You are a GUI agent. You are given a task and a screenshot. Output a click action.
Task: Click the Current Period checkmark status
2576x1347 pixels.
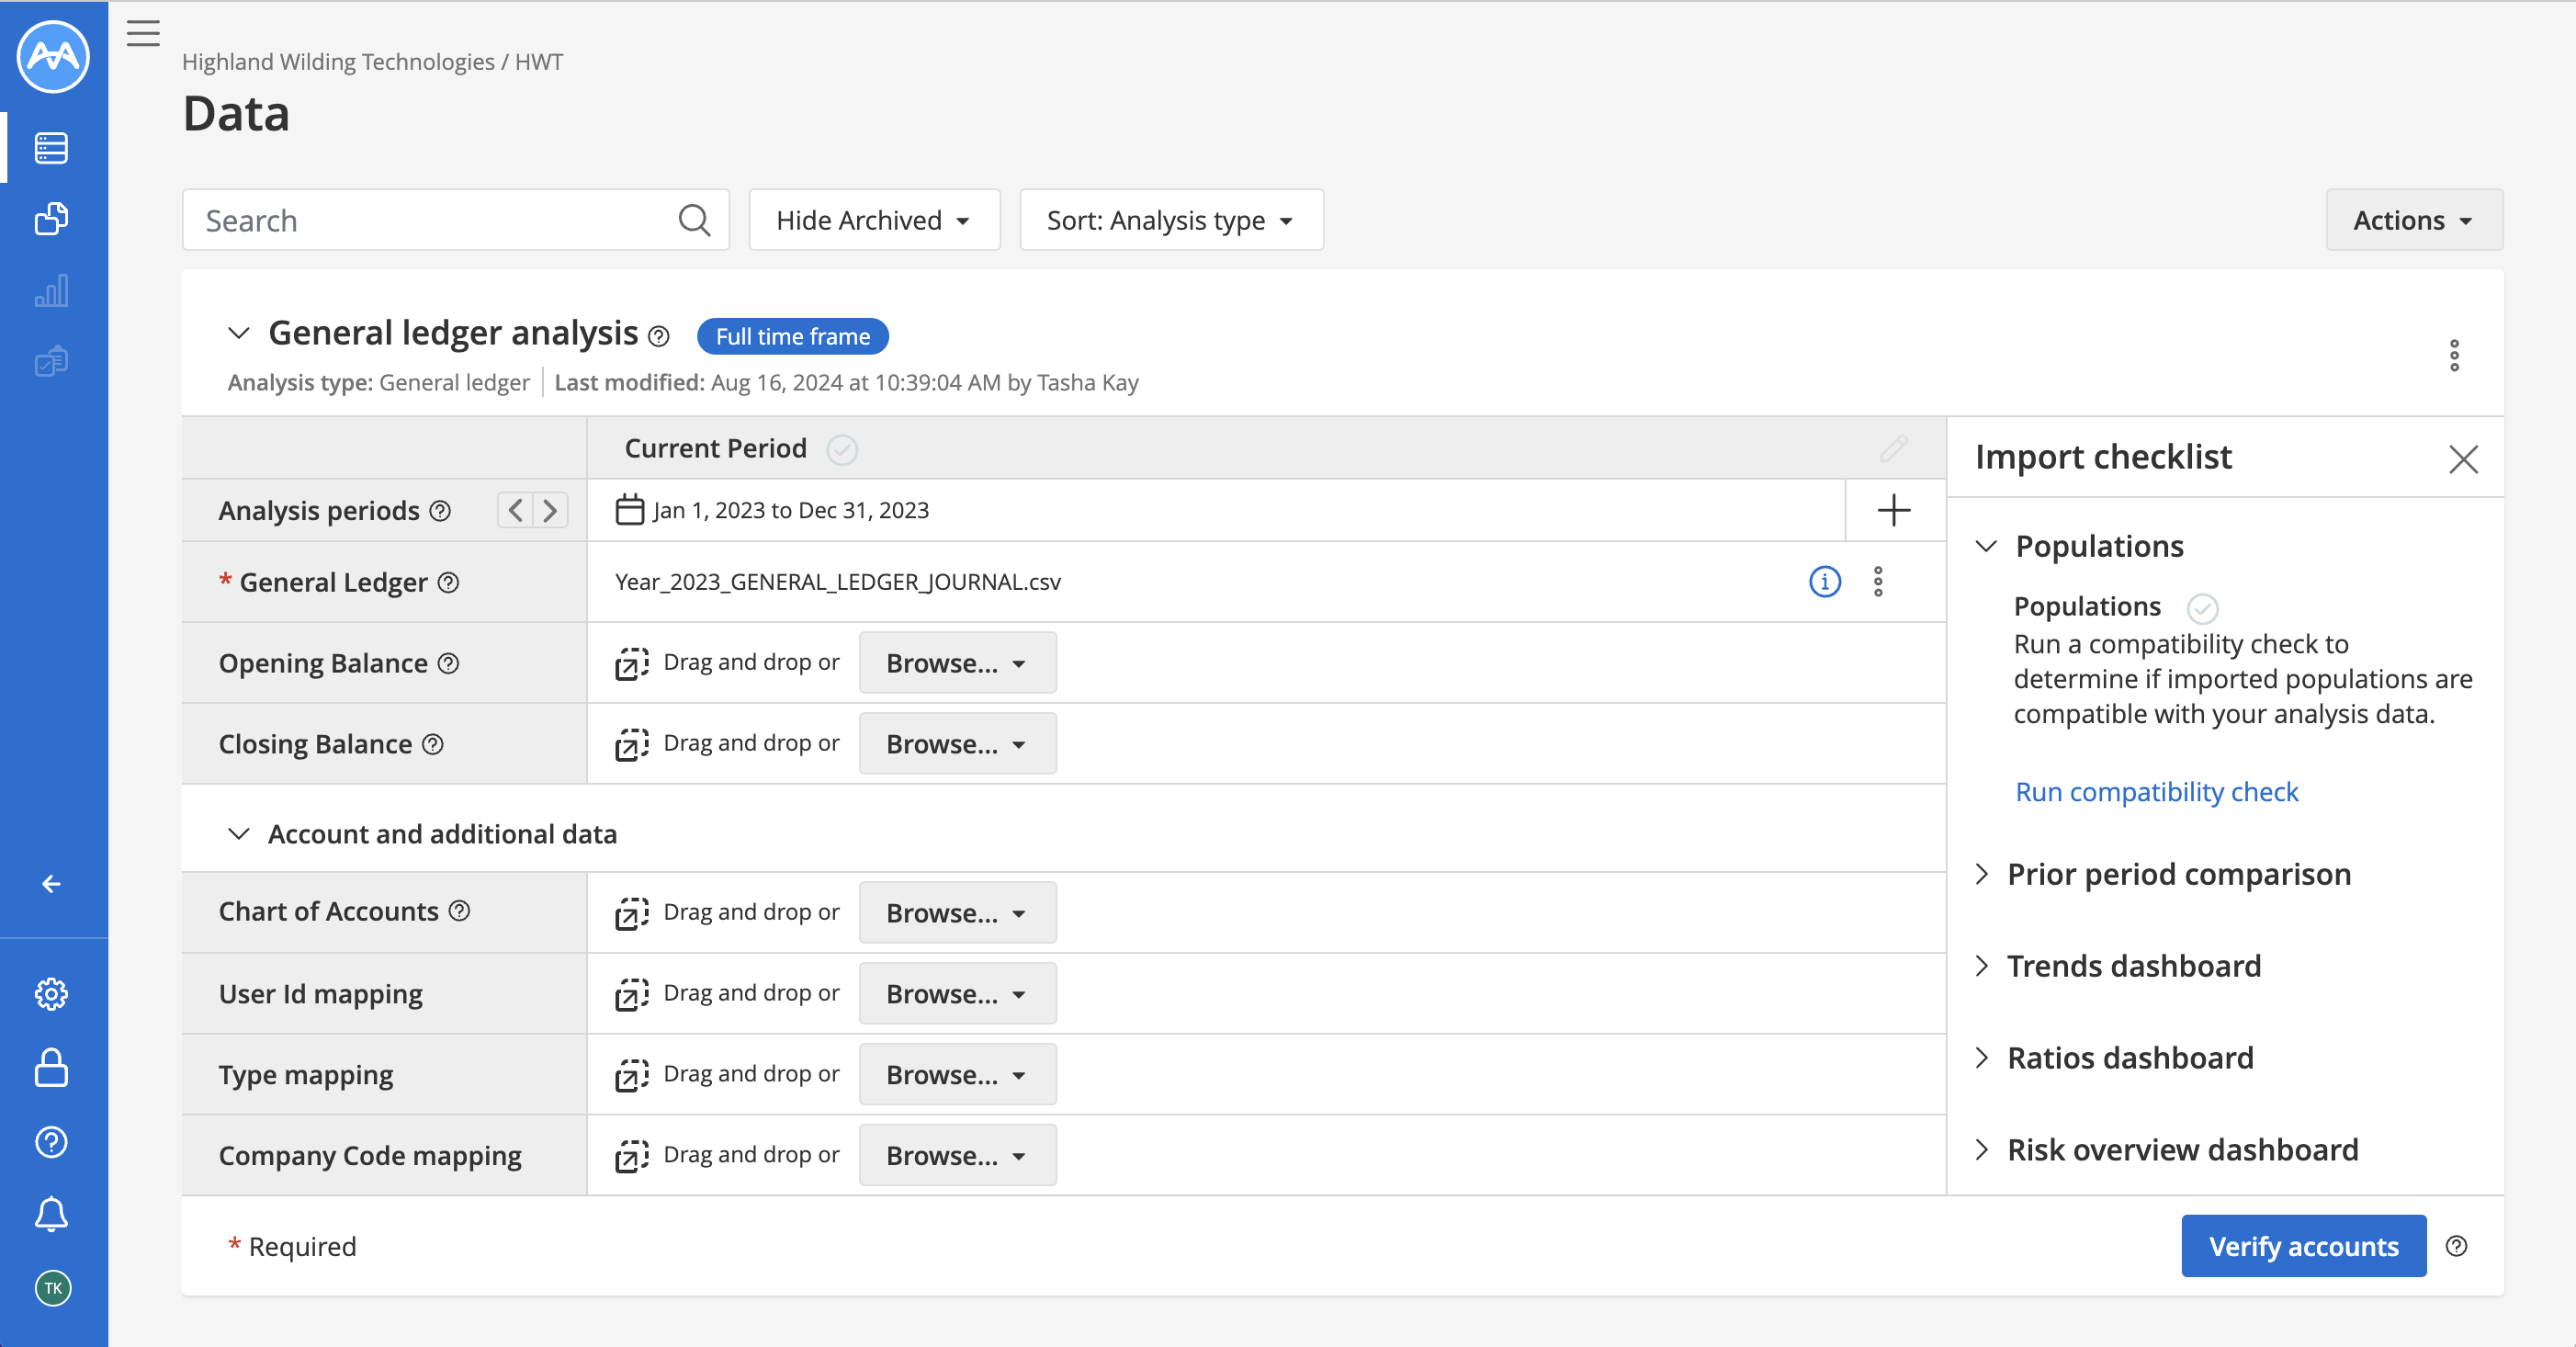[x=842, y=449]
